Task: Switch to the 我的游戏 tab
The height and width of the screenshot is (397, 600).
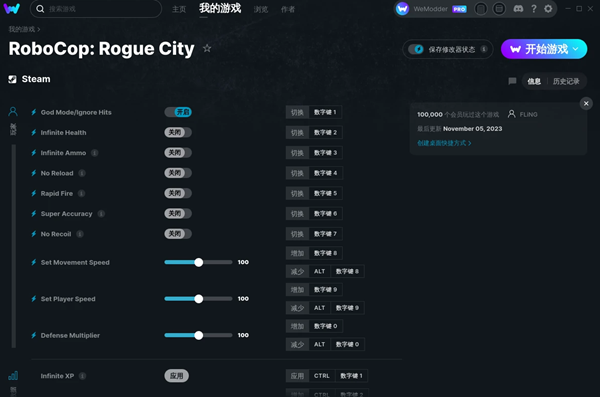Action: (x=220, y=8)
